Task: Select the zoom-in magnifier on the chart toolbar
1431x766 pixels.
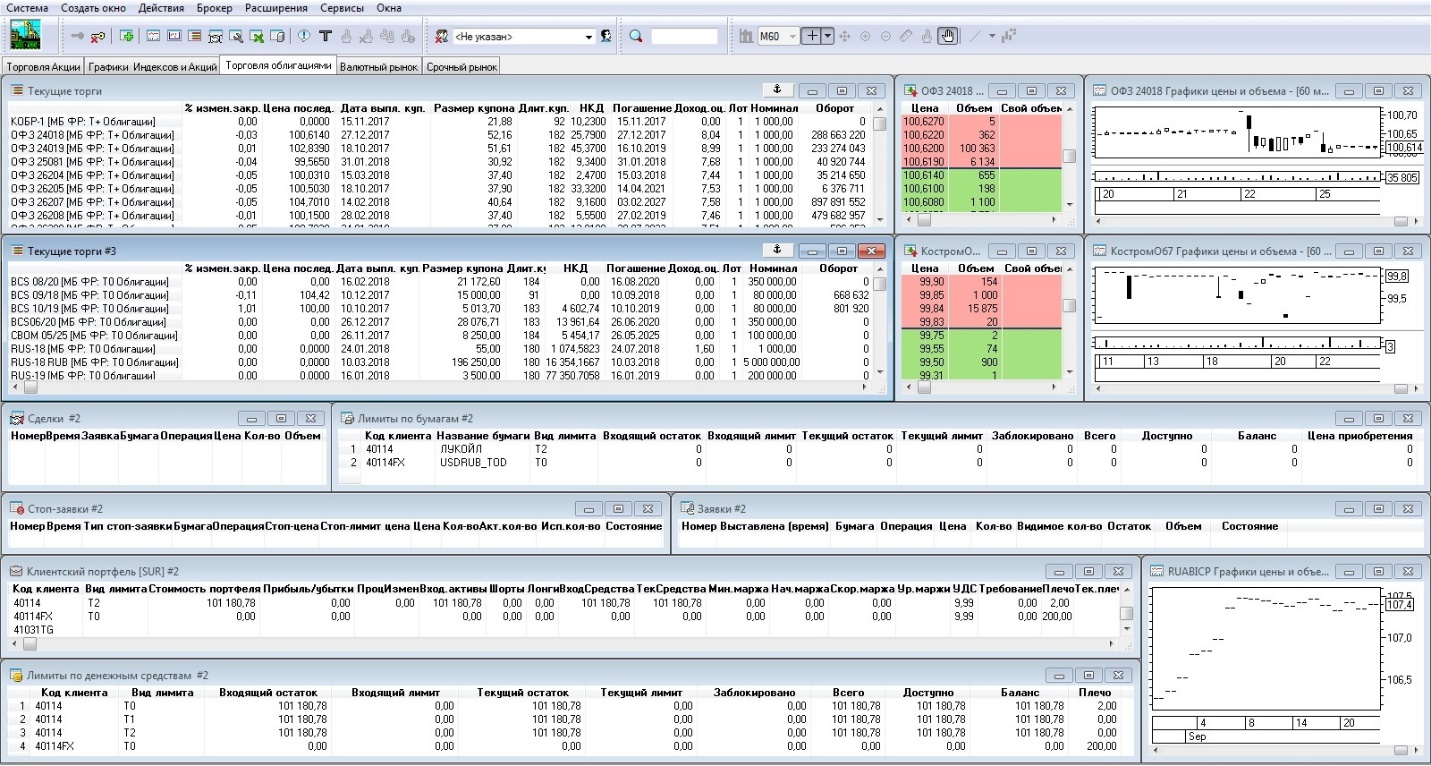Action: click(865, 36)
